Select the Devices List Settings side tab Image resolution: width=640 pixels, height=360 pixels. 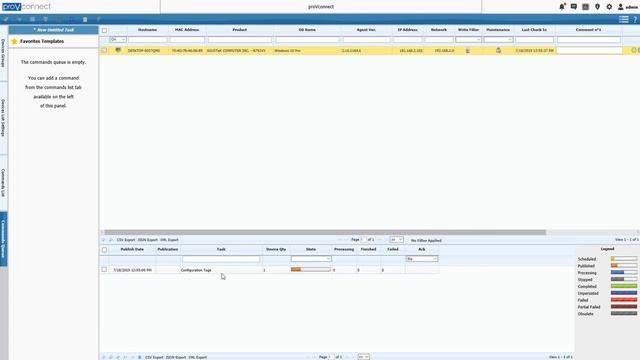coord(3,118)
